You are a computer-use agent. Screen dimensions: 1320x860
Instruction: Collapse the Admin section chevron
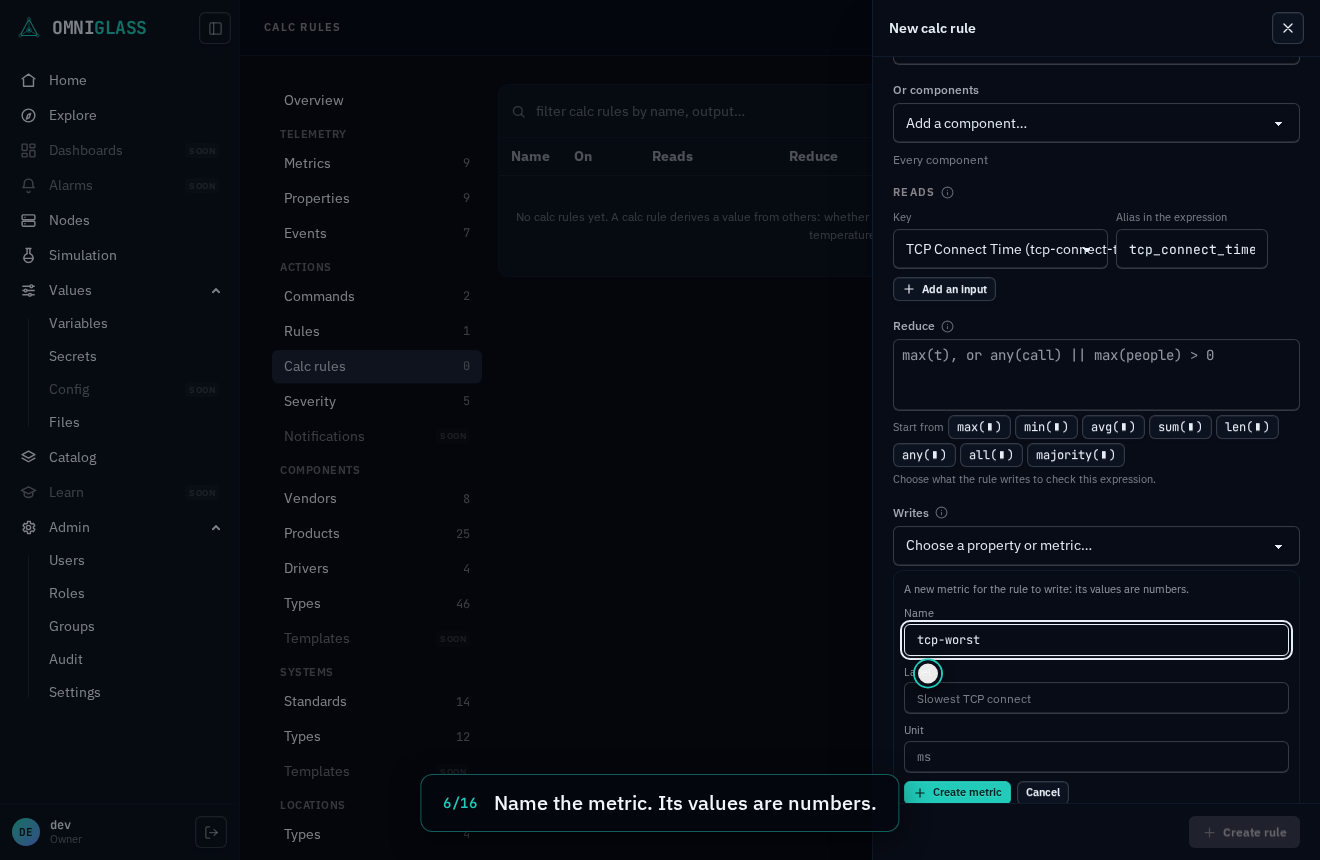(216, 527)
